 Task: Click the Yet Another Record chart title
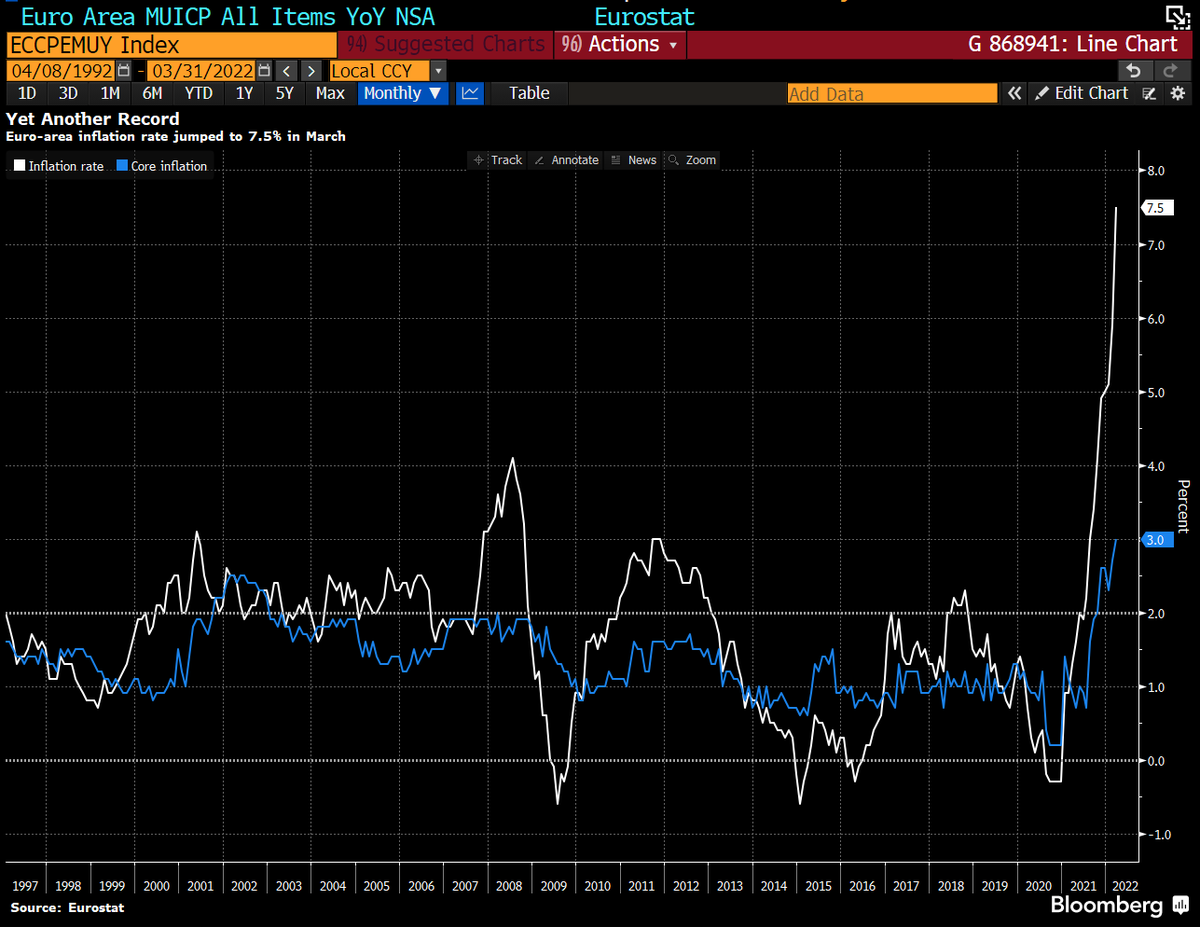93,119
